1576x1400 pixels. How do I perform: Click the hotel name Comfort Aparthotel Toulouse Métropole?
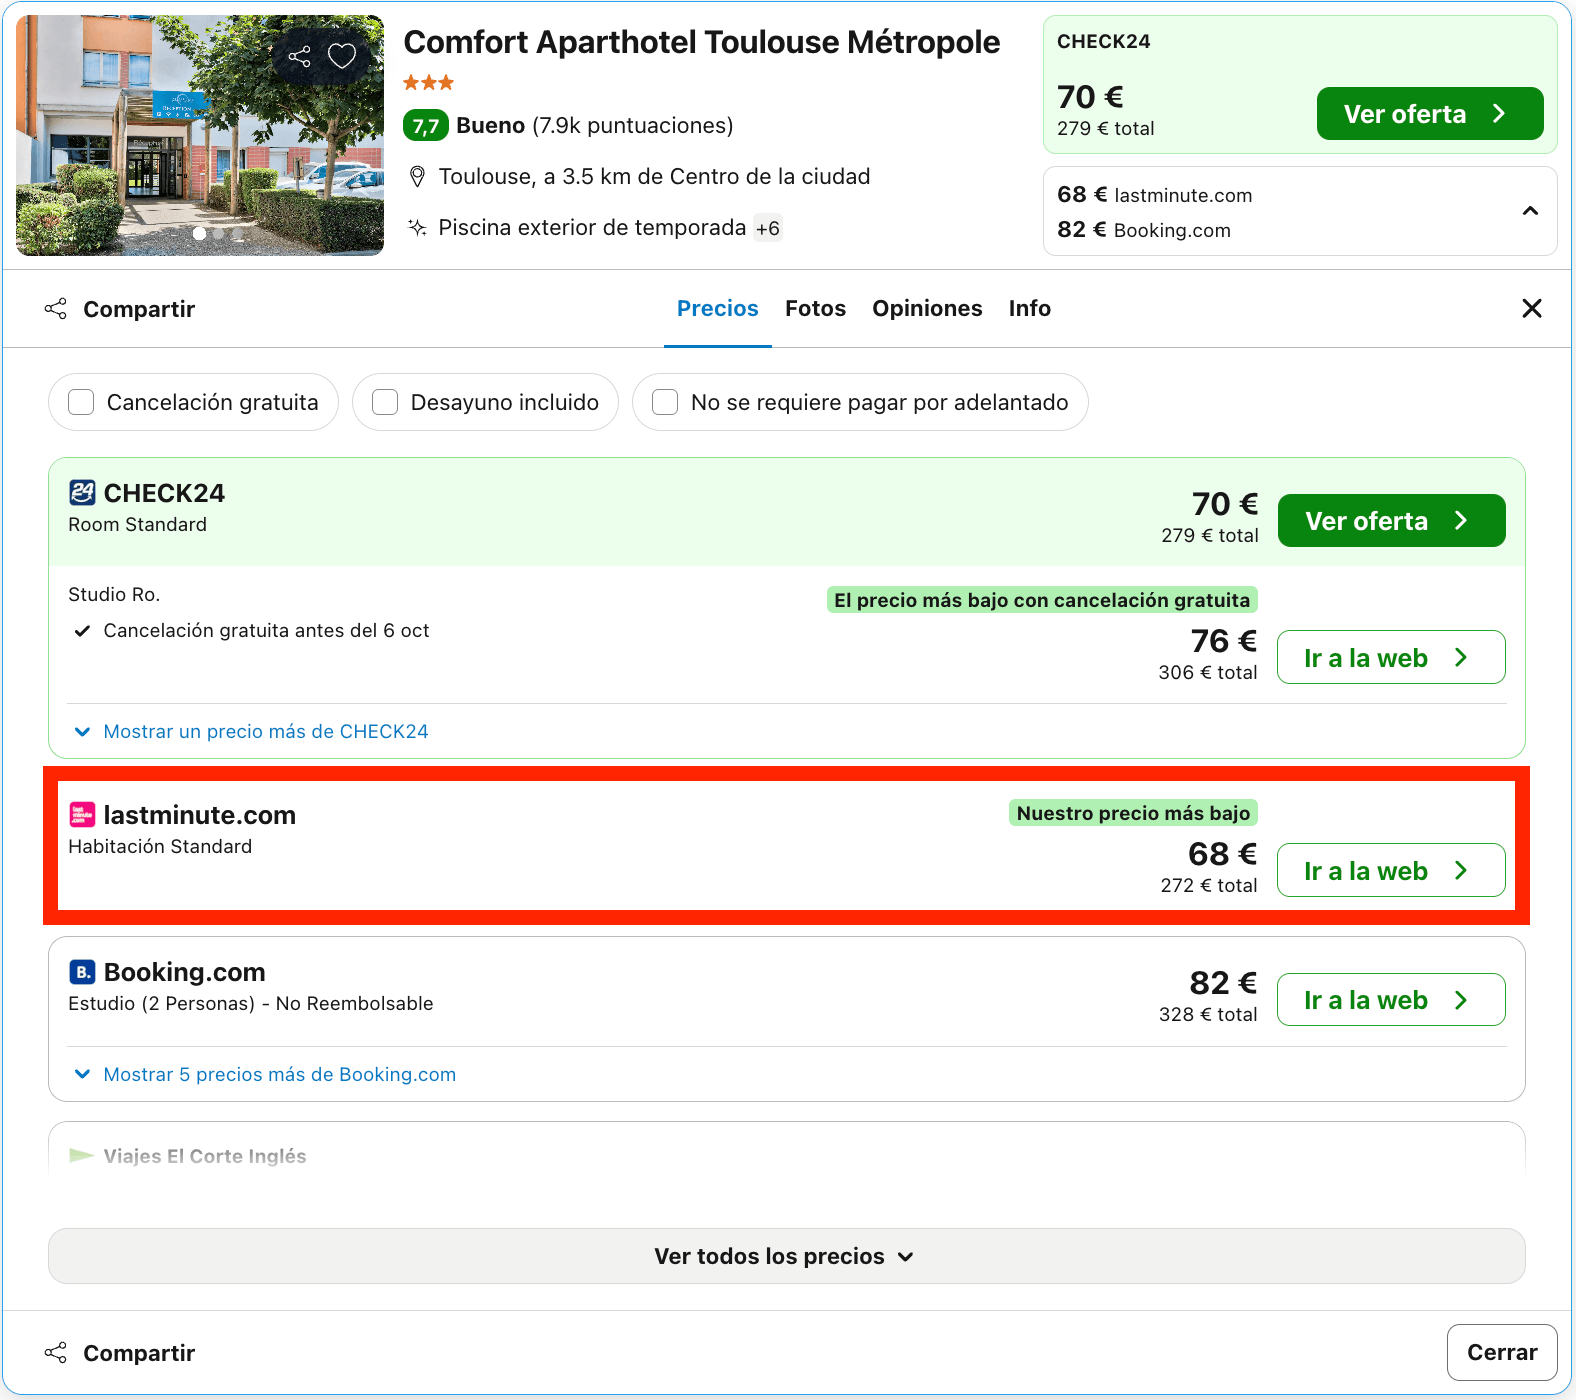tap(701, 42)
